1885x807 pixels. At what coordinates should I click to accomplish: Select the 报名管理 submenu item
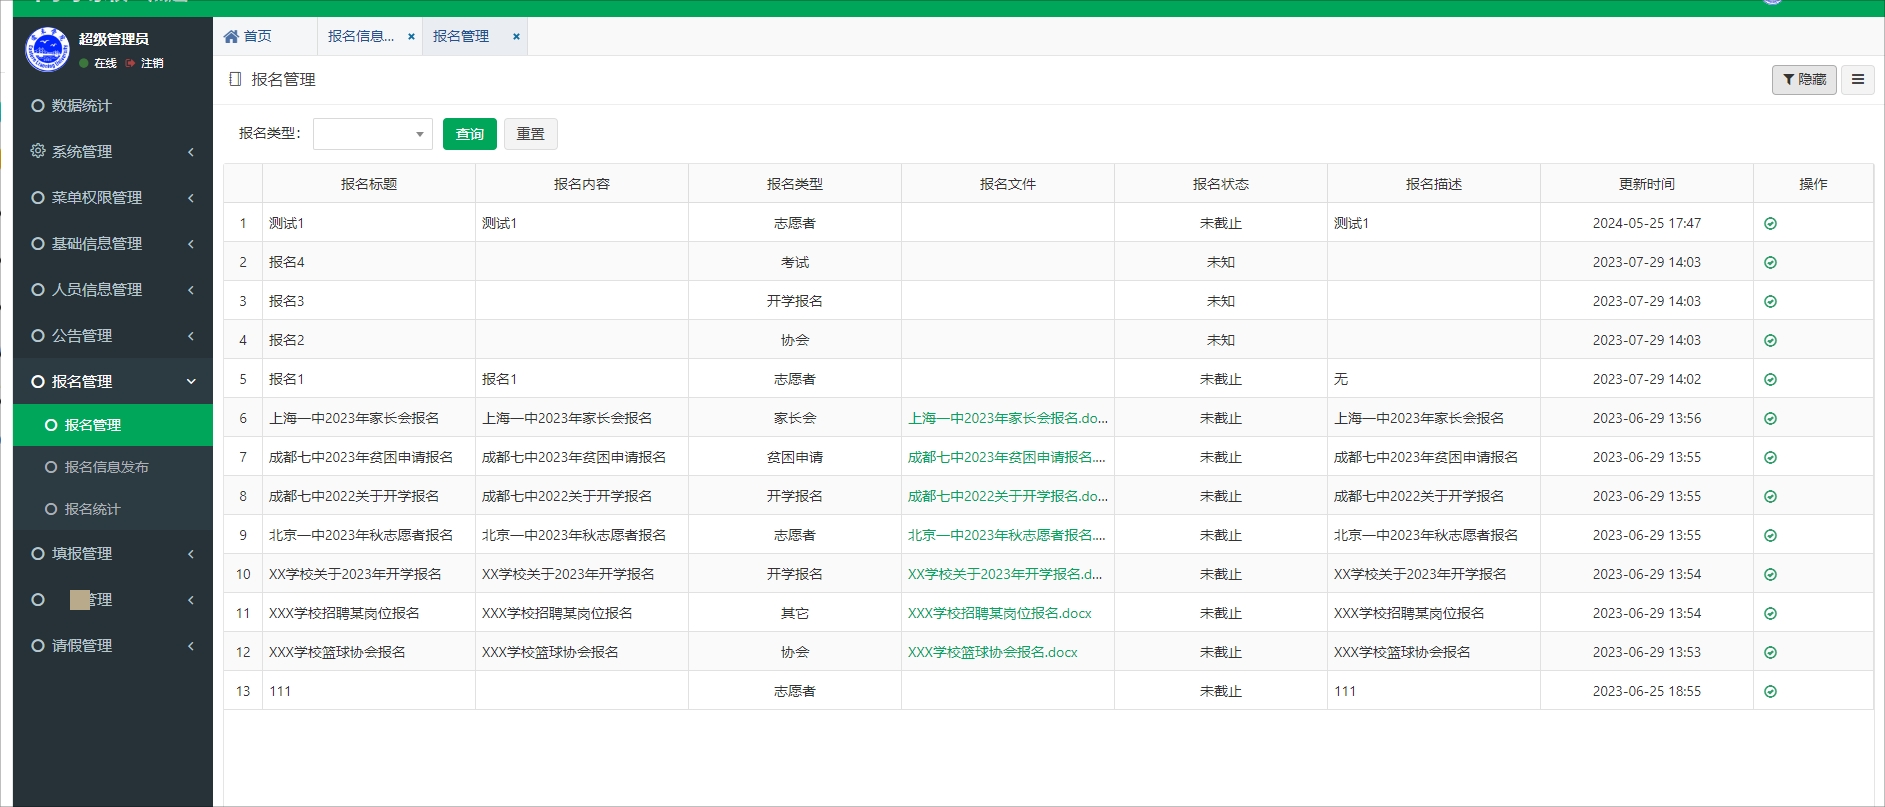point(113,425)
